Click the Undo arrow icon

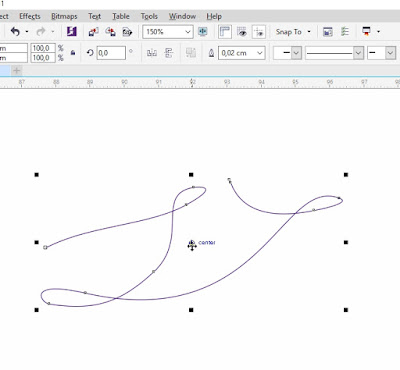coord(15,32)
